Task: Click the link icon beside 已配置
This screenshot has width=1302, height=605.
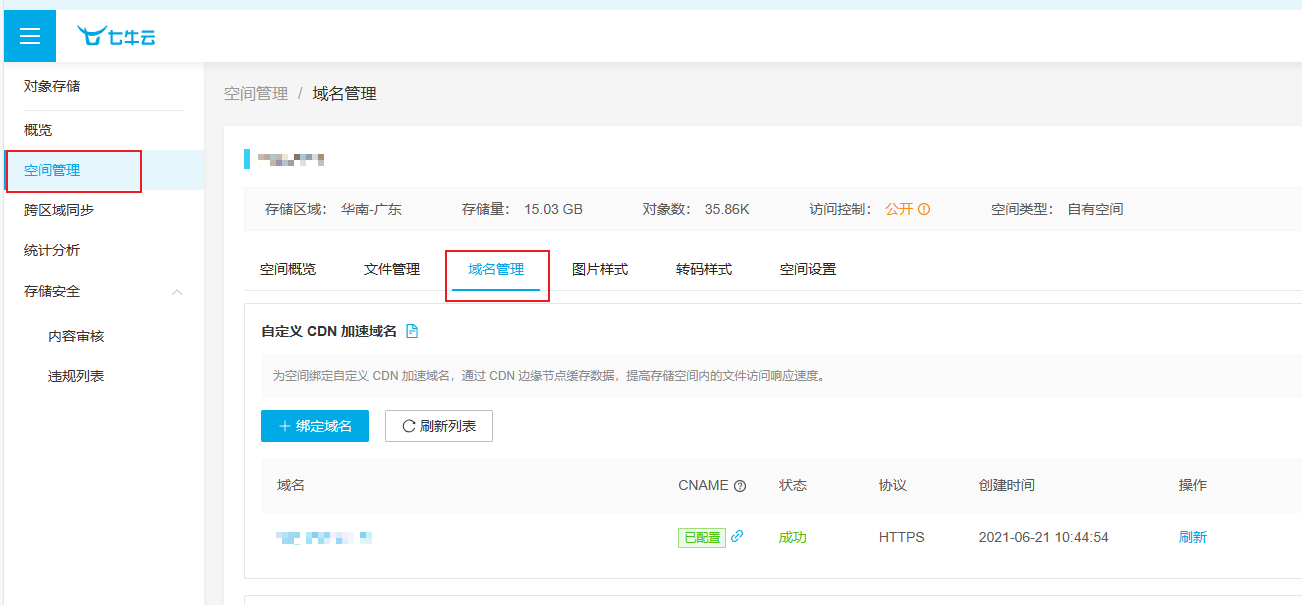Action: [x=737, y=536]
